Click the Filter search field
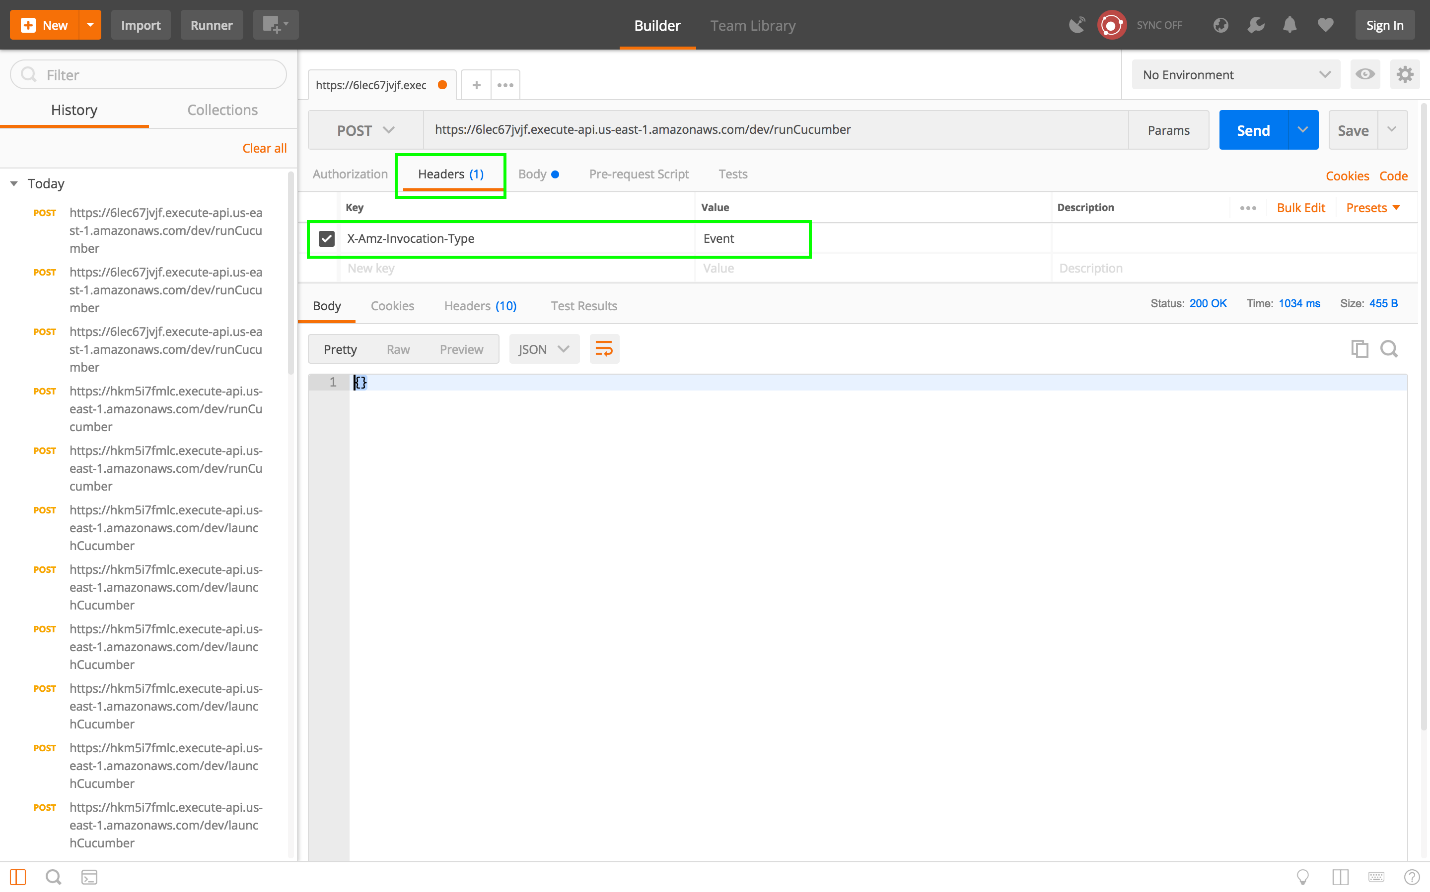 coord(148,75)
